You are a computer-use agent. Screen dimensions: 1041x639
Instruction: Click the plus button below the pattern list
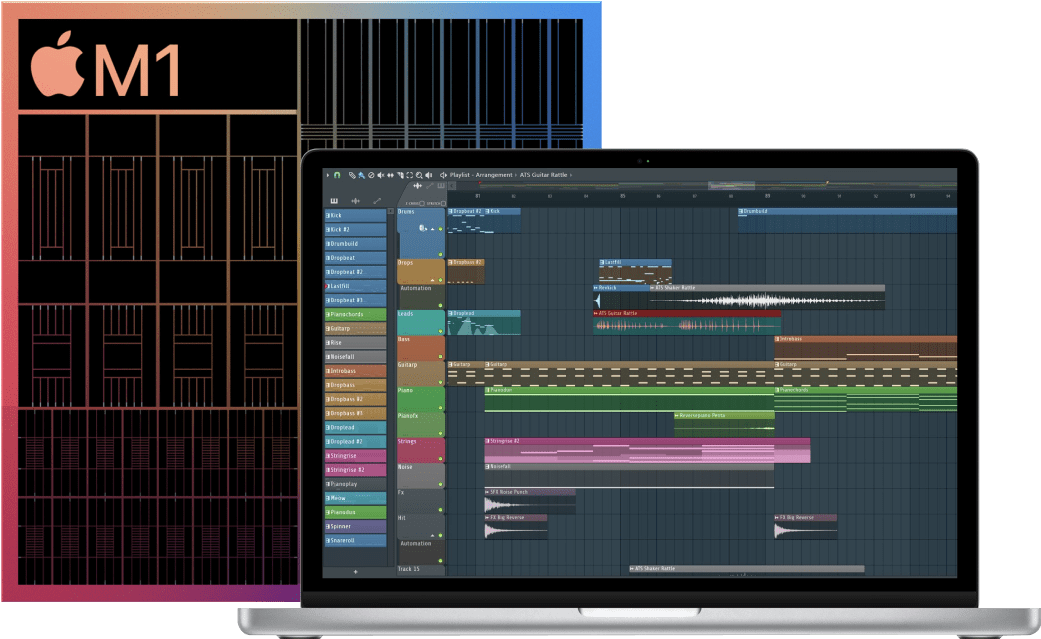point(355,572)
